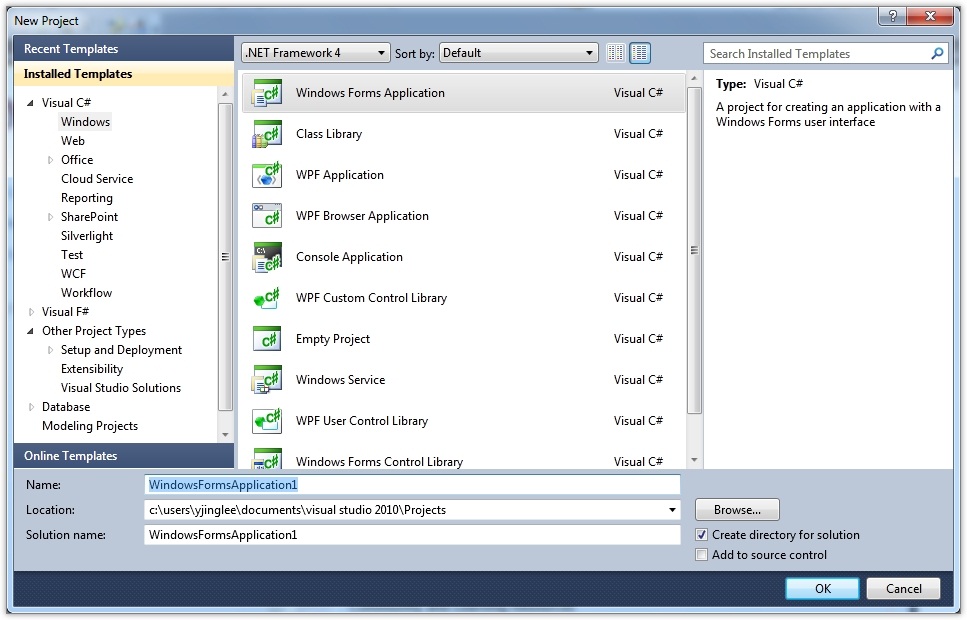The image size is (967, 620).
Task: Open the Location path dropdown arrow
Action: pyautogui.click(x=672, y=510)
